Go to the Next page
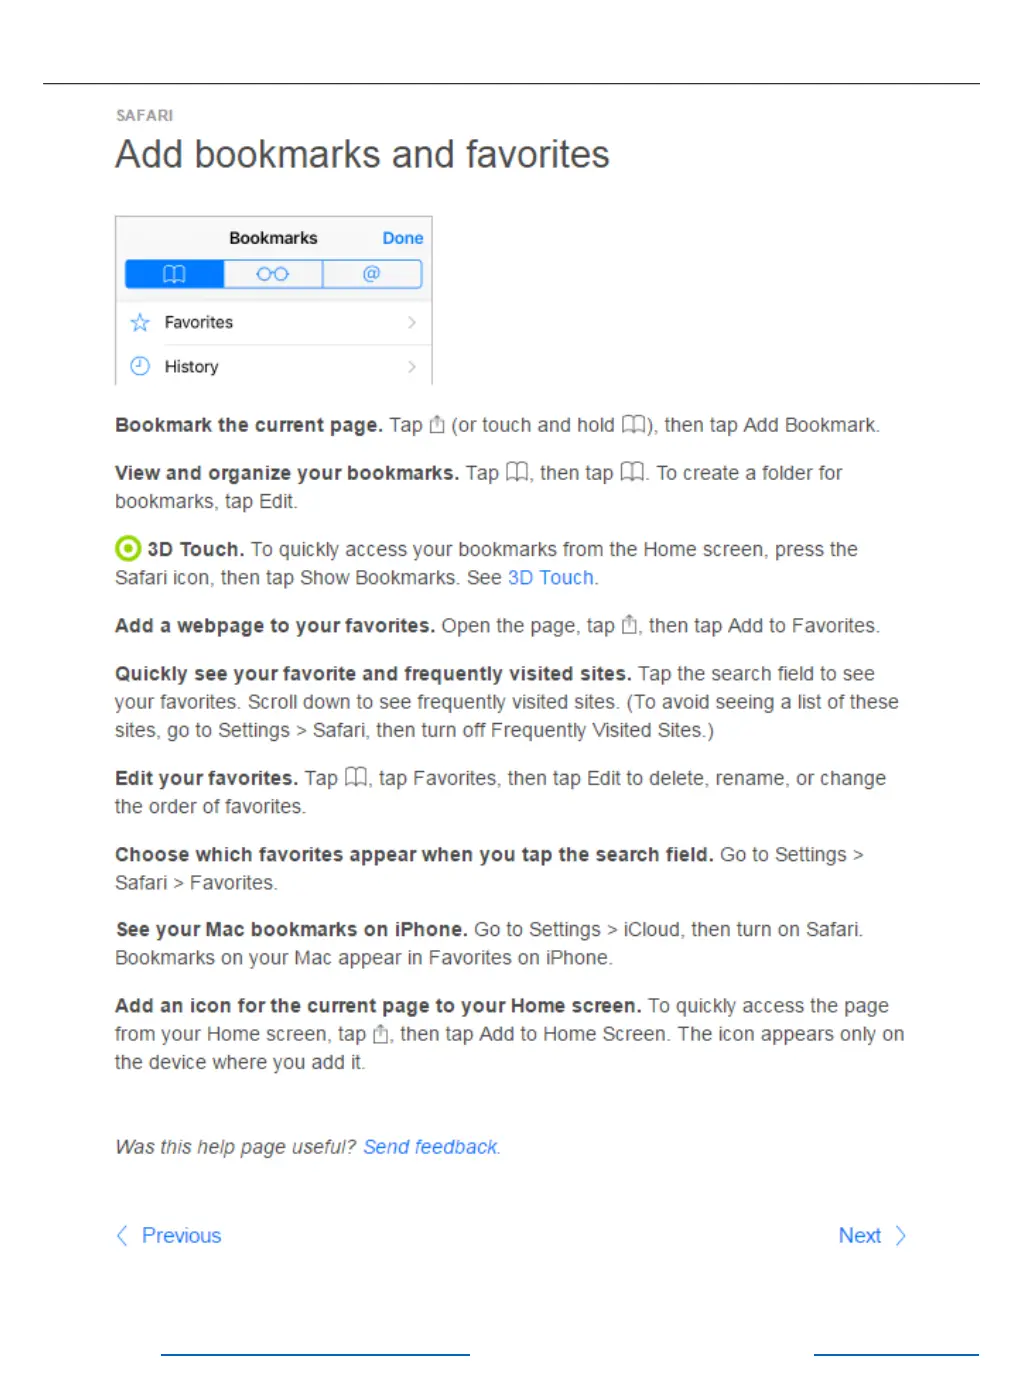The image size is (1022, 1382). 859,1235
